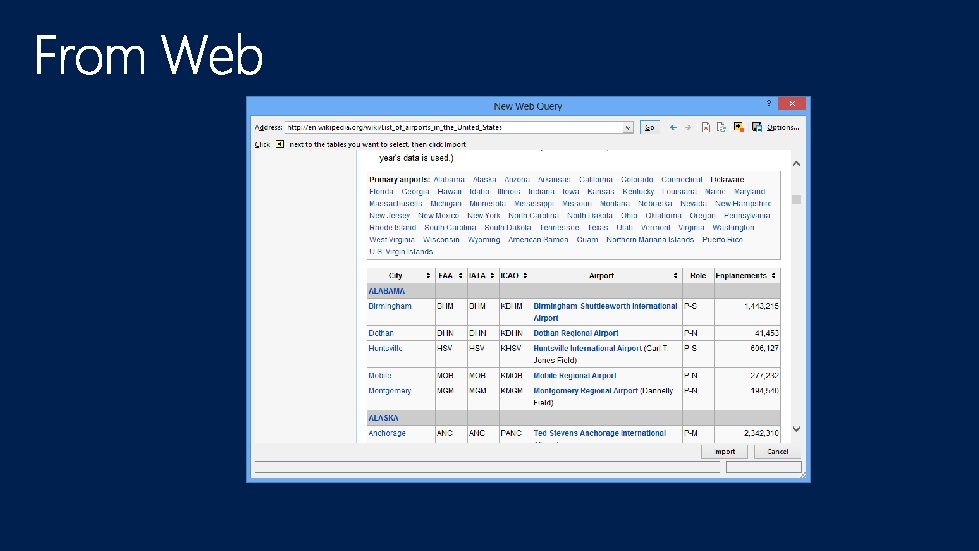This screenshot has width=979, height=551.
Task: Open the Wyoming link in Primary airports
Action: click(484, 240)
